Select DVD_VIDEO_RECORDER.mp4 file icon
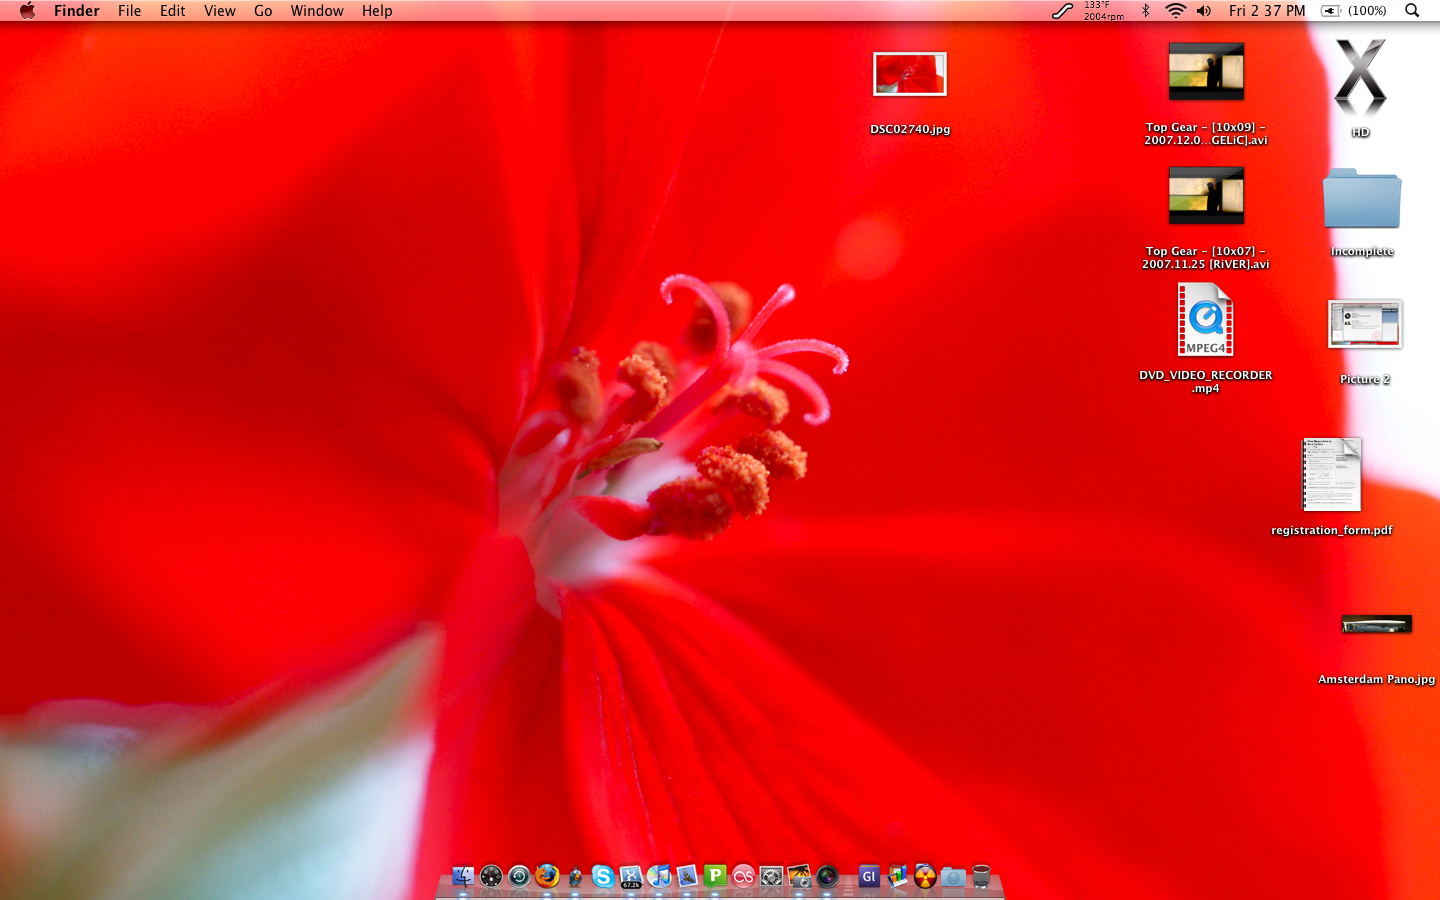The width and height of the screenshot is (1440, 900). tap(1206, 320)
